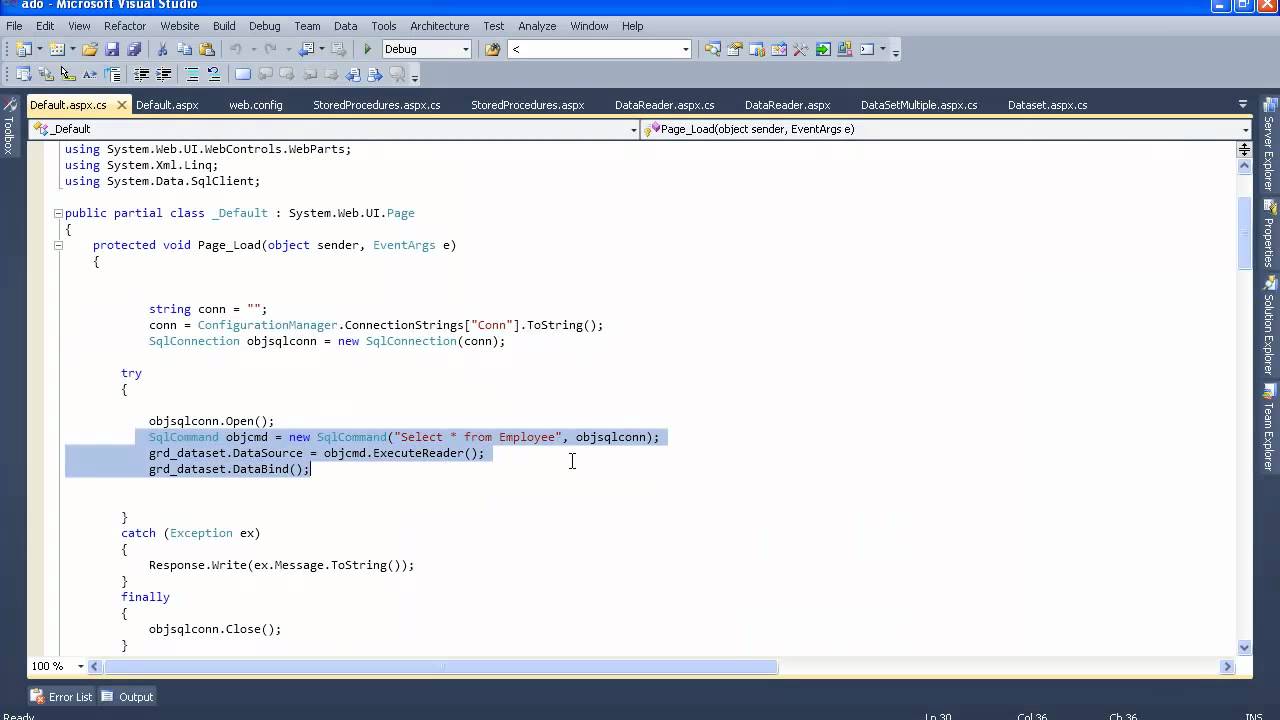Open the Architecture menu
Screen dimensions: 1280x720
click(439, 26)
